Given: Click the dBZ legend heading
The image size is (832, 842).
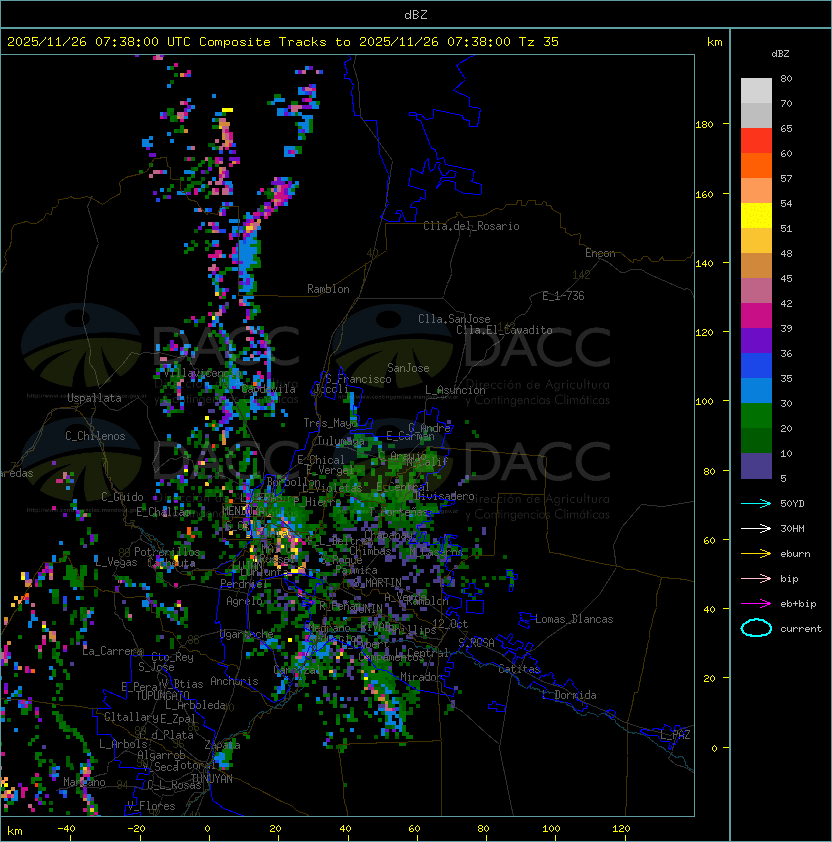Looking at the screenshot, I should point(780,54).
